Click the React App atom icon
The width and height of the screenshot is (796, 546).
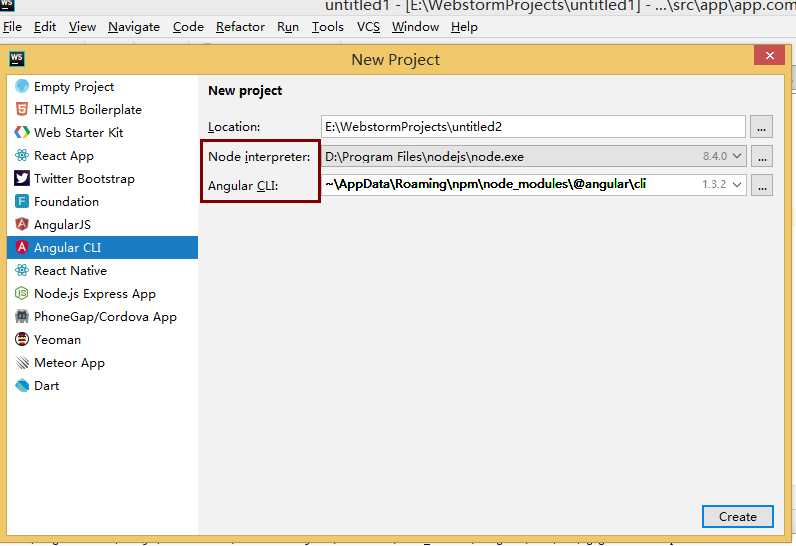click(x=22, y=155)
